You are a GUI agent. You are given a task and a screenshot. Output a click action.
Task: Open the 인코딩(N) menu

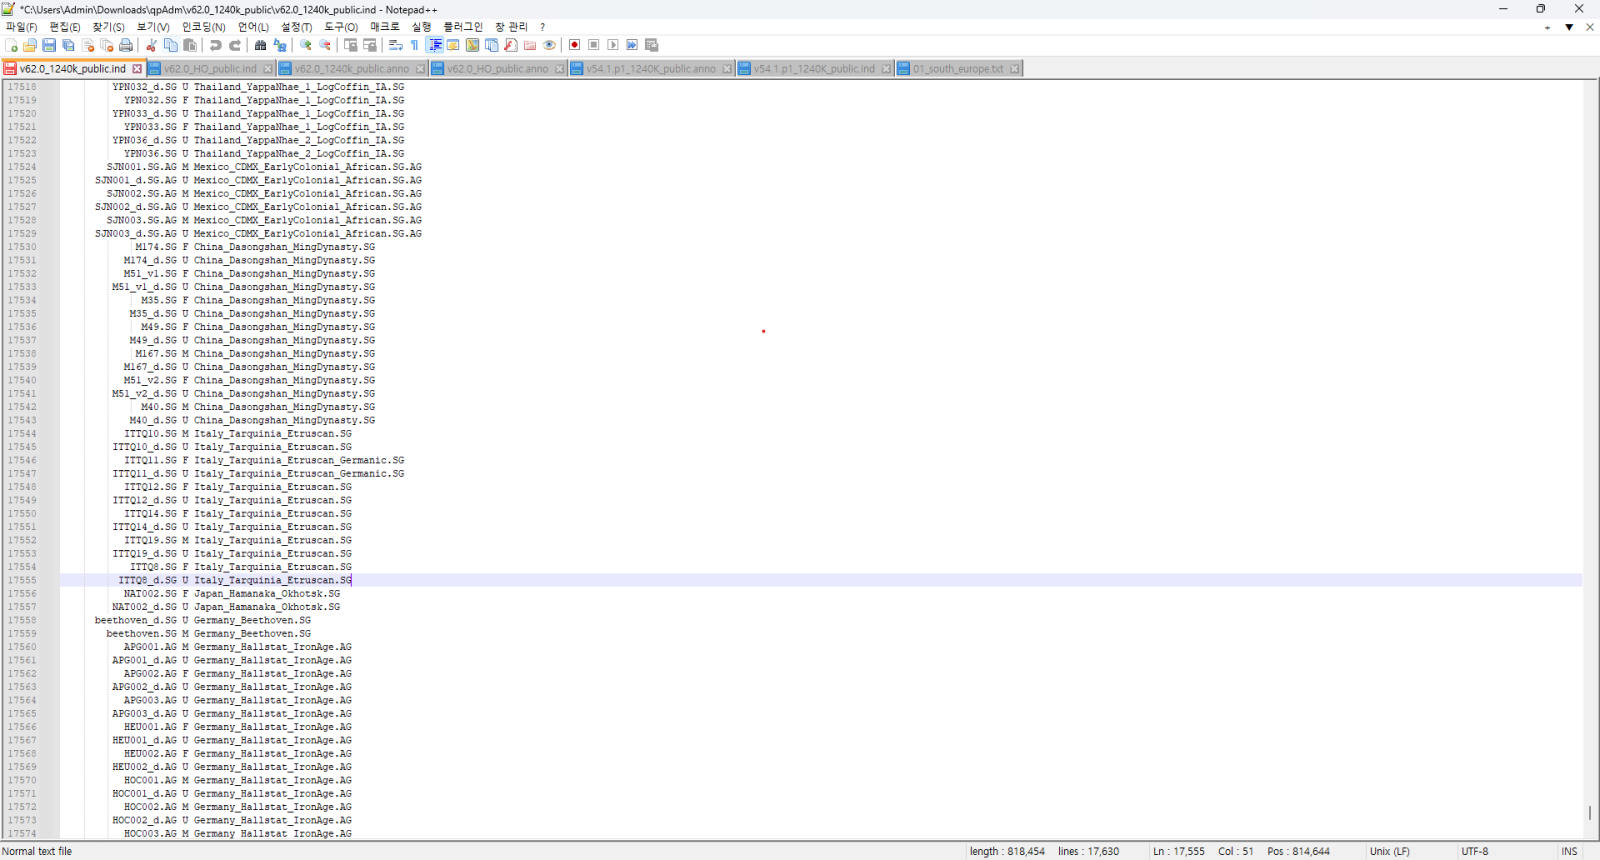click(203, 27)
